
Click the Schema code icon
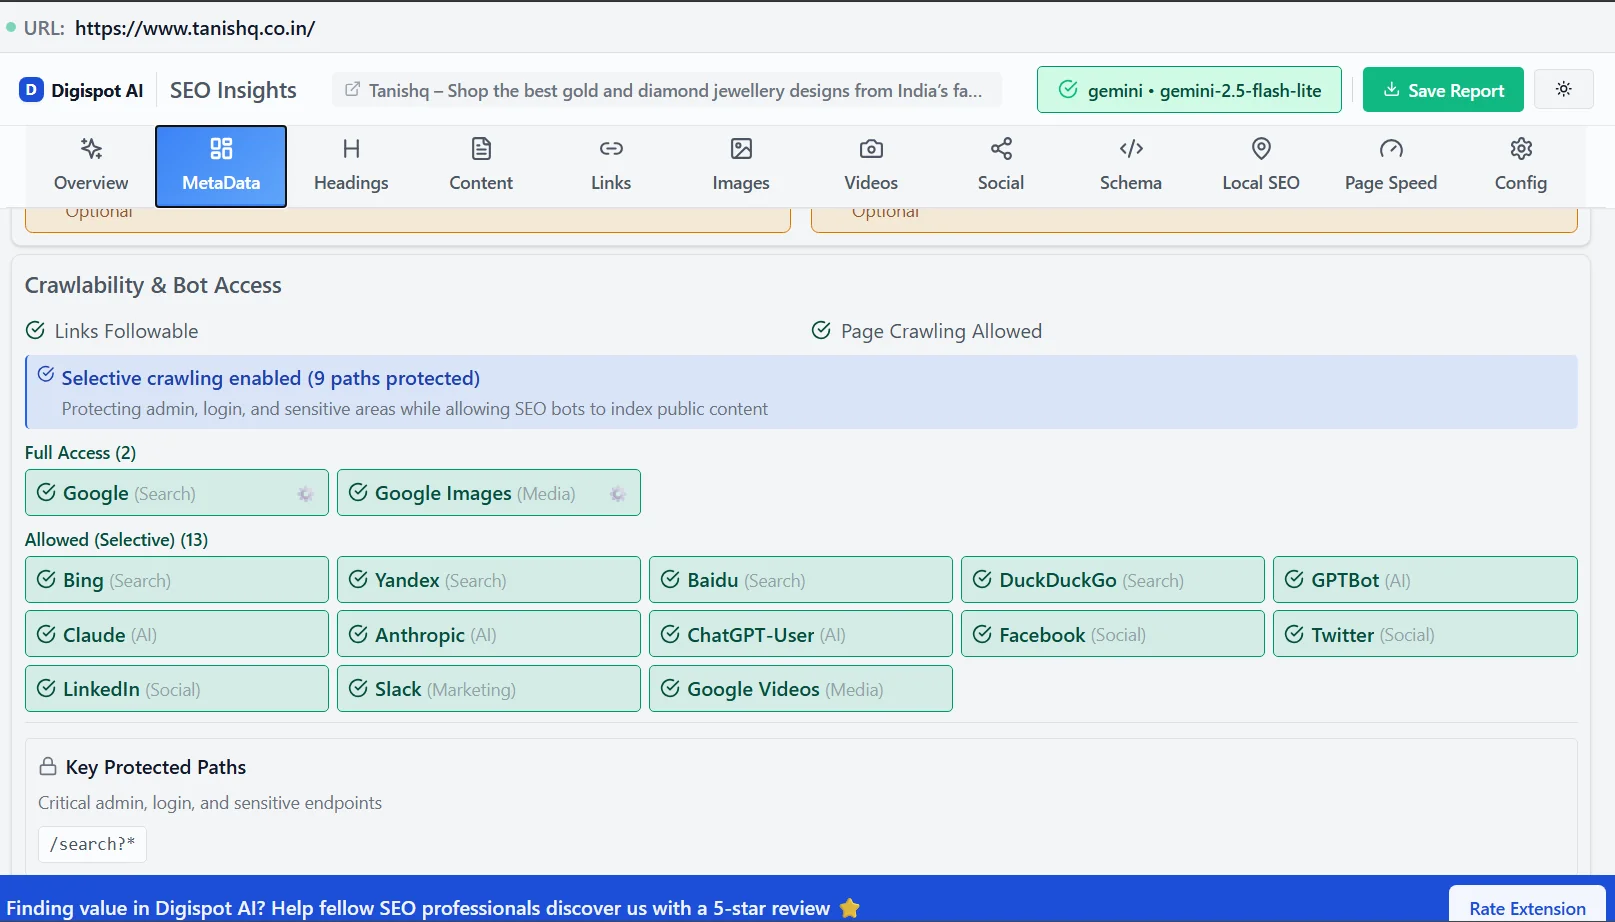coord(1130,165)
